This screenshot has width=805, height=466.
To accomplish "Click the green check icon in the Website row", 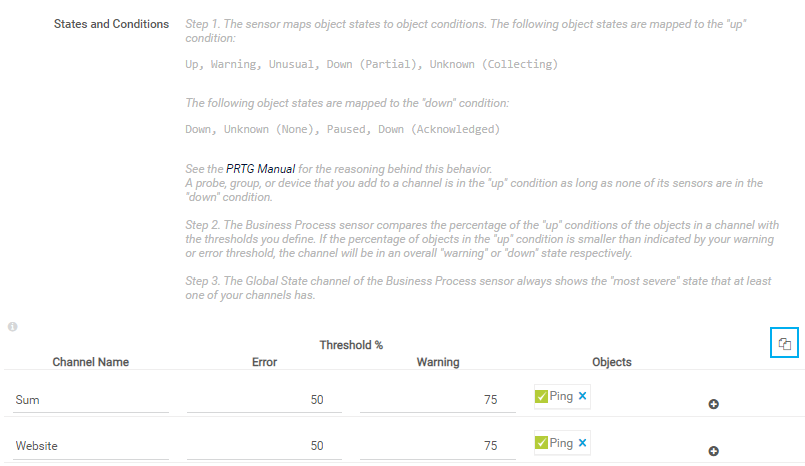I will (x=542, y=443).
